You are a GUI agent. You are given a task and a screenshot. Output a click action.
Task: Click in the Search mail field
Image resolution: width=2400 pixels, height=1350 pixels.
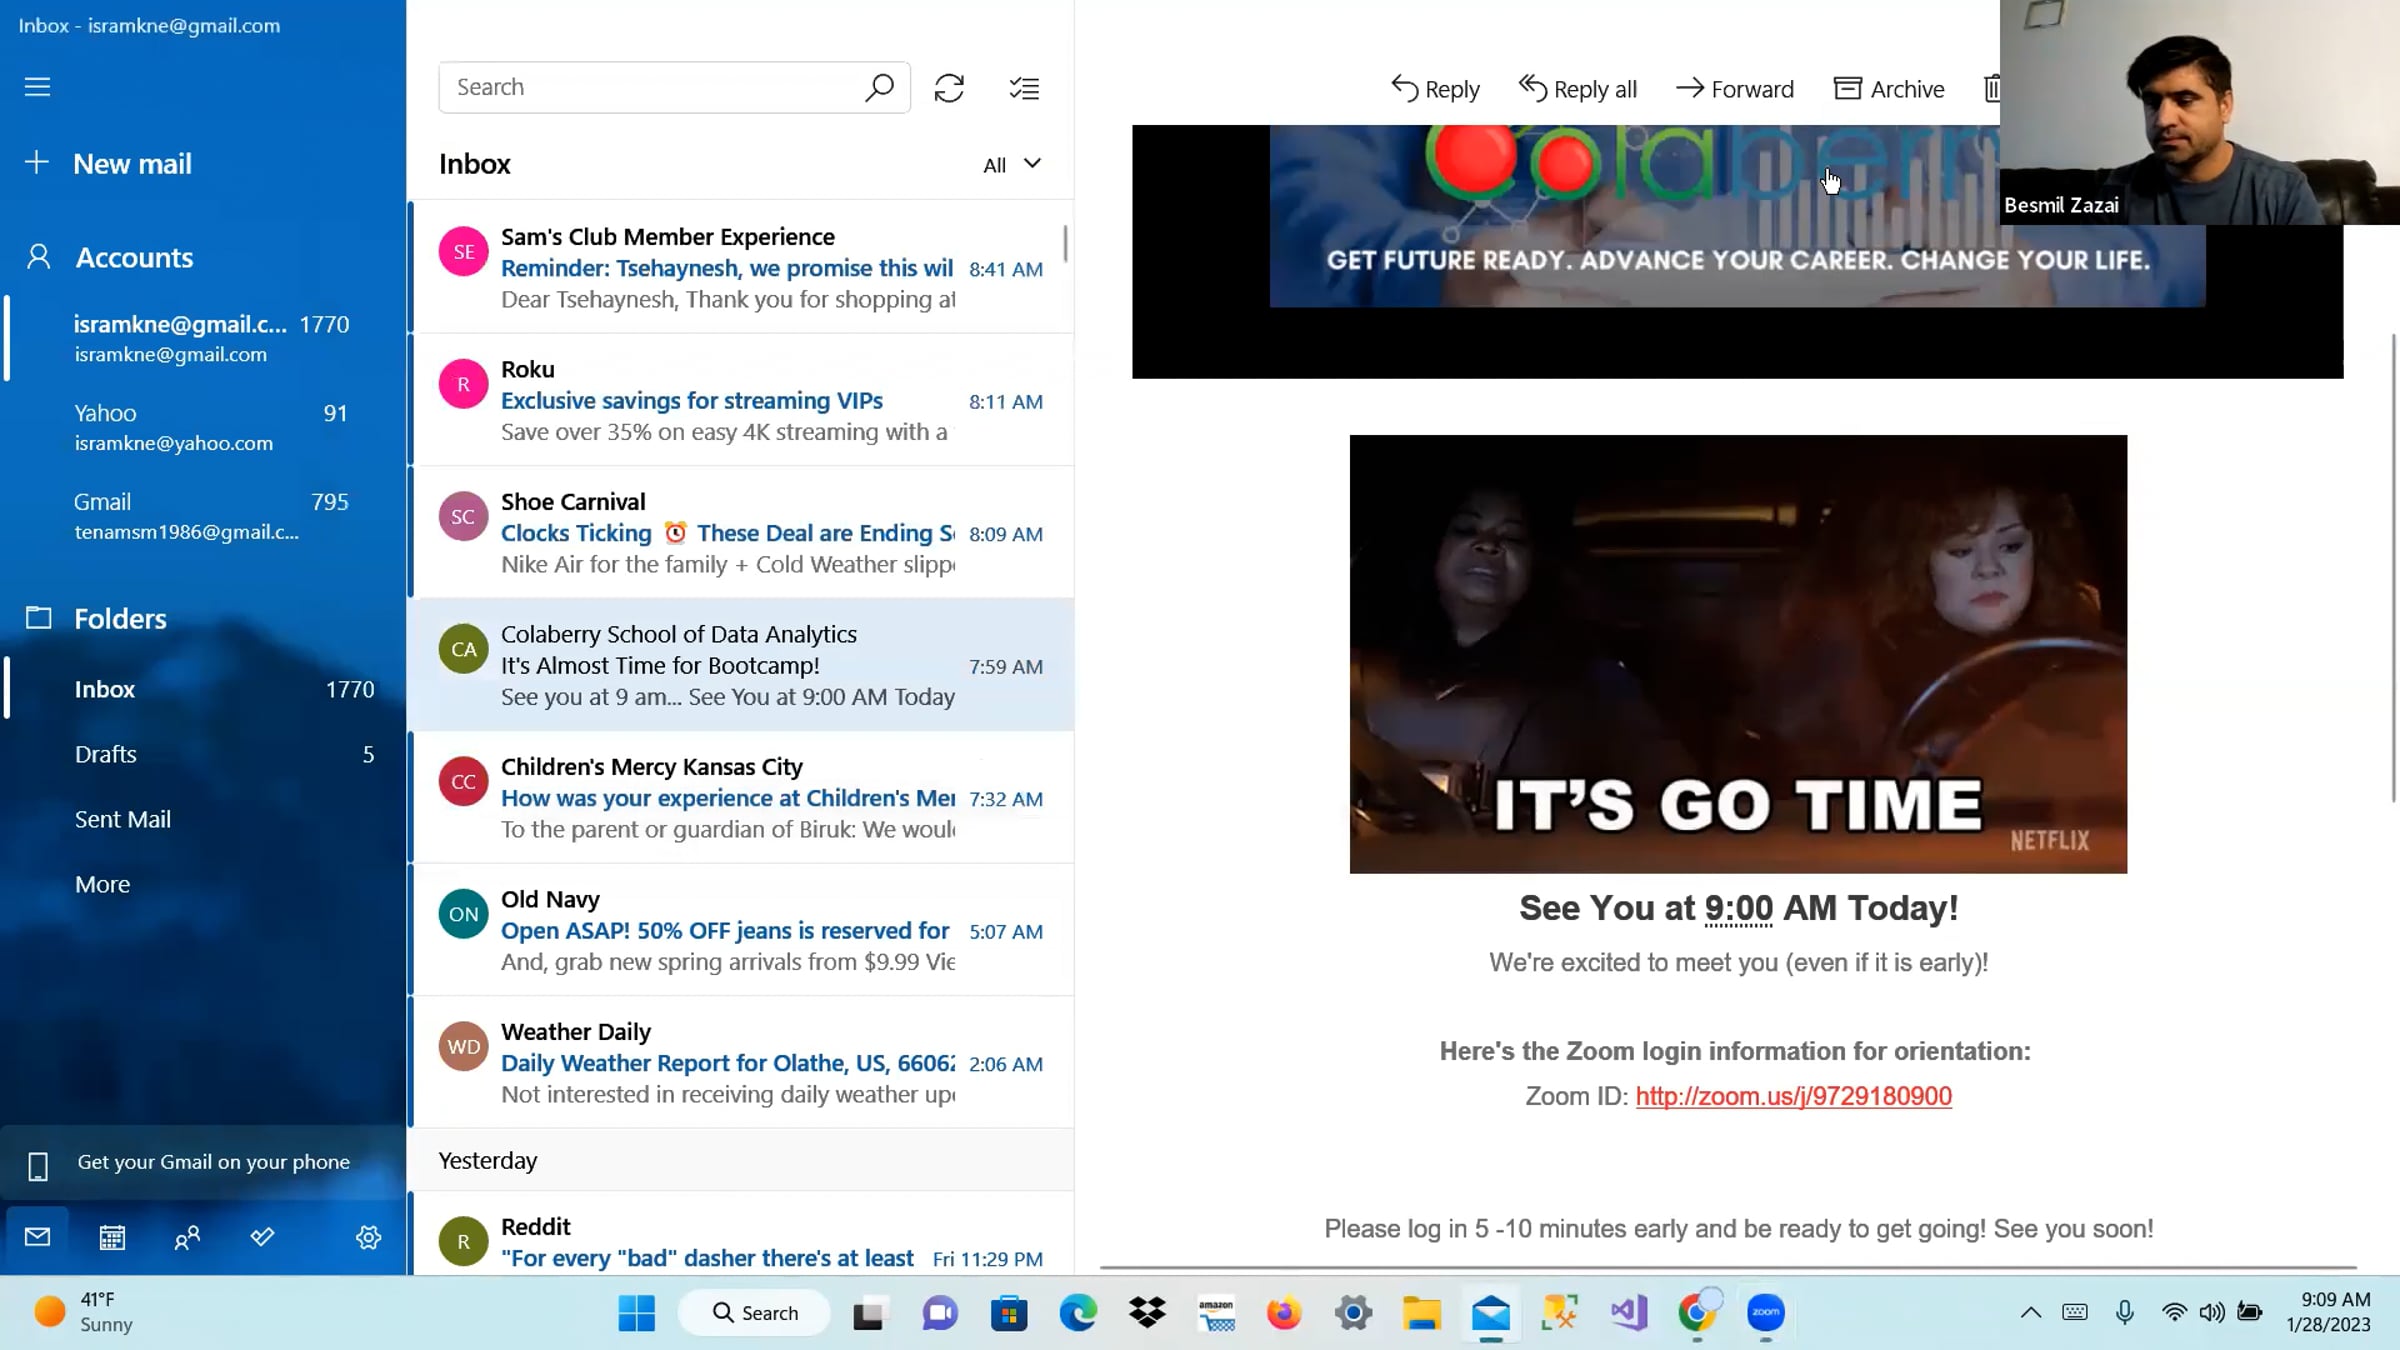tap(650, 88)
